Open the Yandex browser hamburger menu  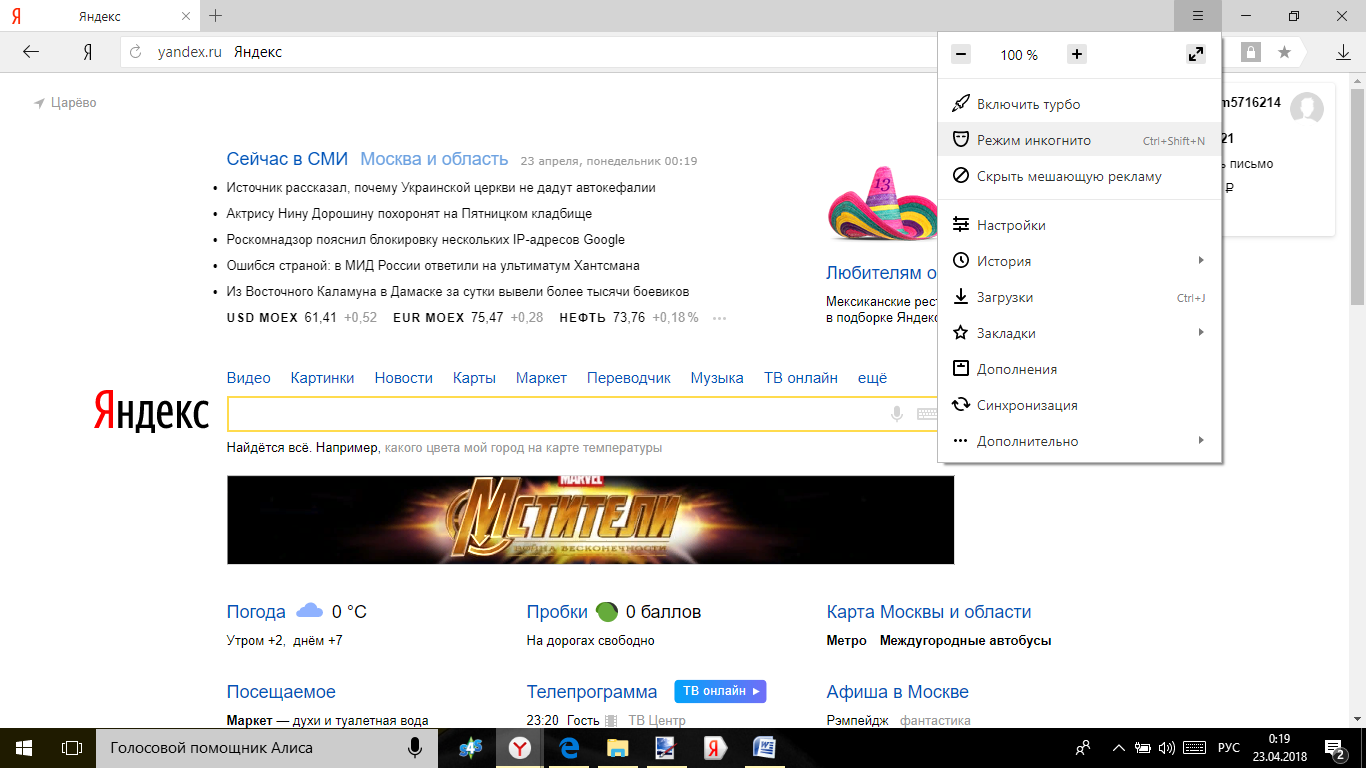(1198, 16)
